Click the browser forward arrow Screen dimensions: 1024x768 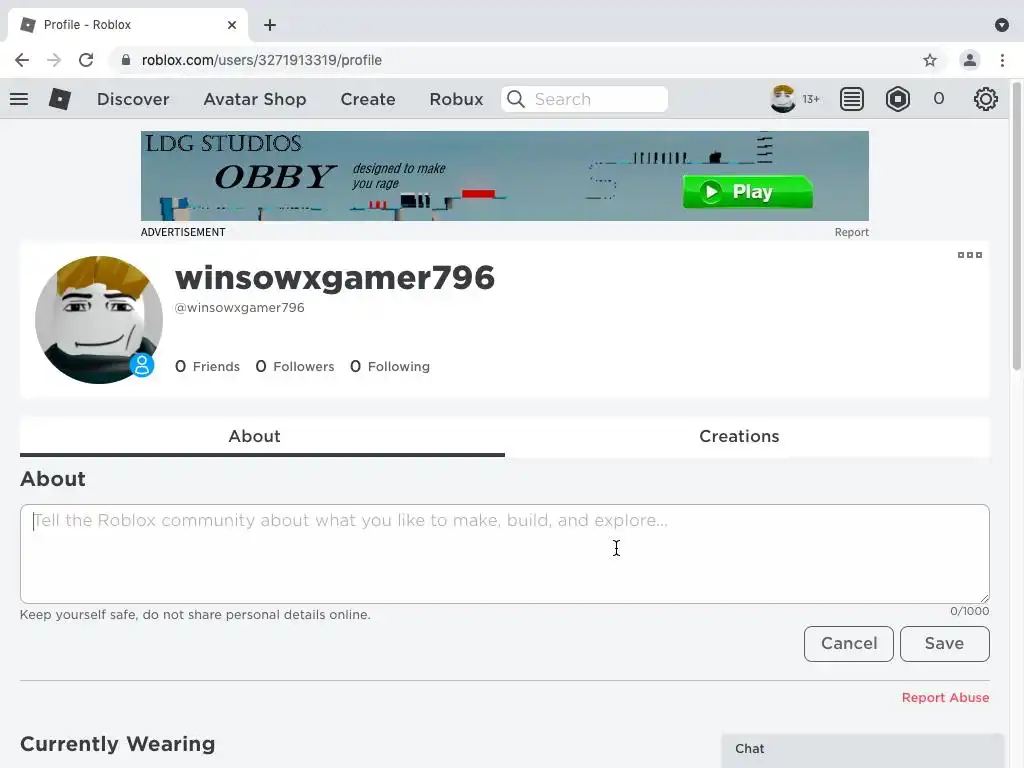(54, 60)
